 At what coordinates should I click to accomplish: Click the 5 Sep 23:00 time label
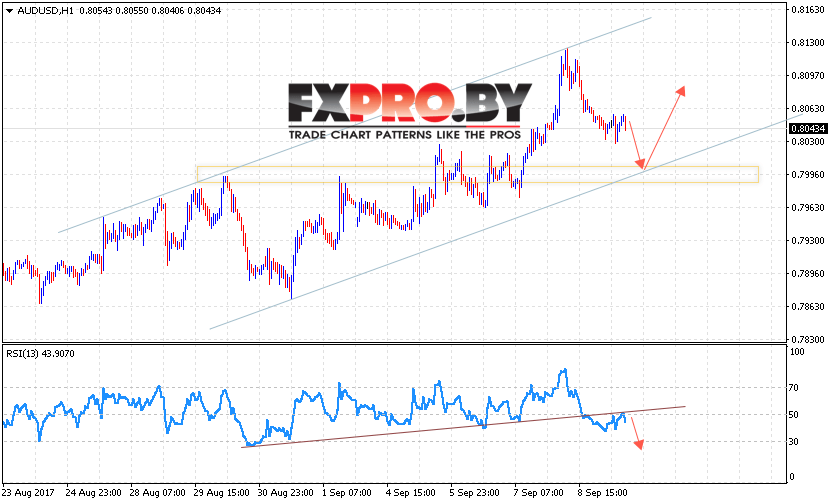coord(475,492)
